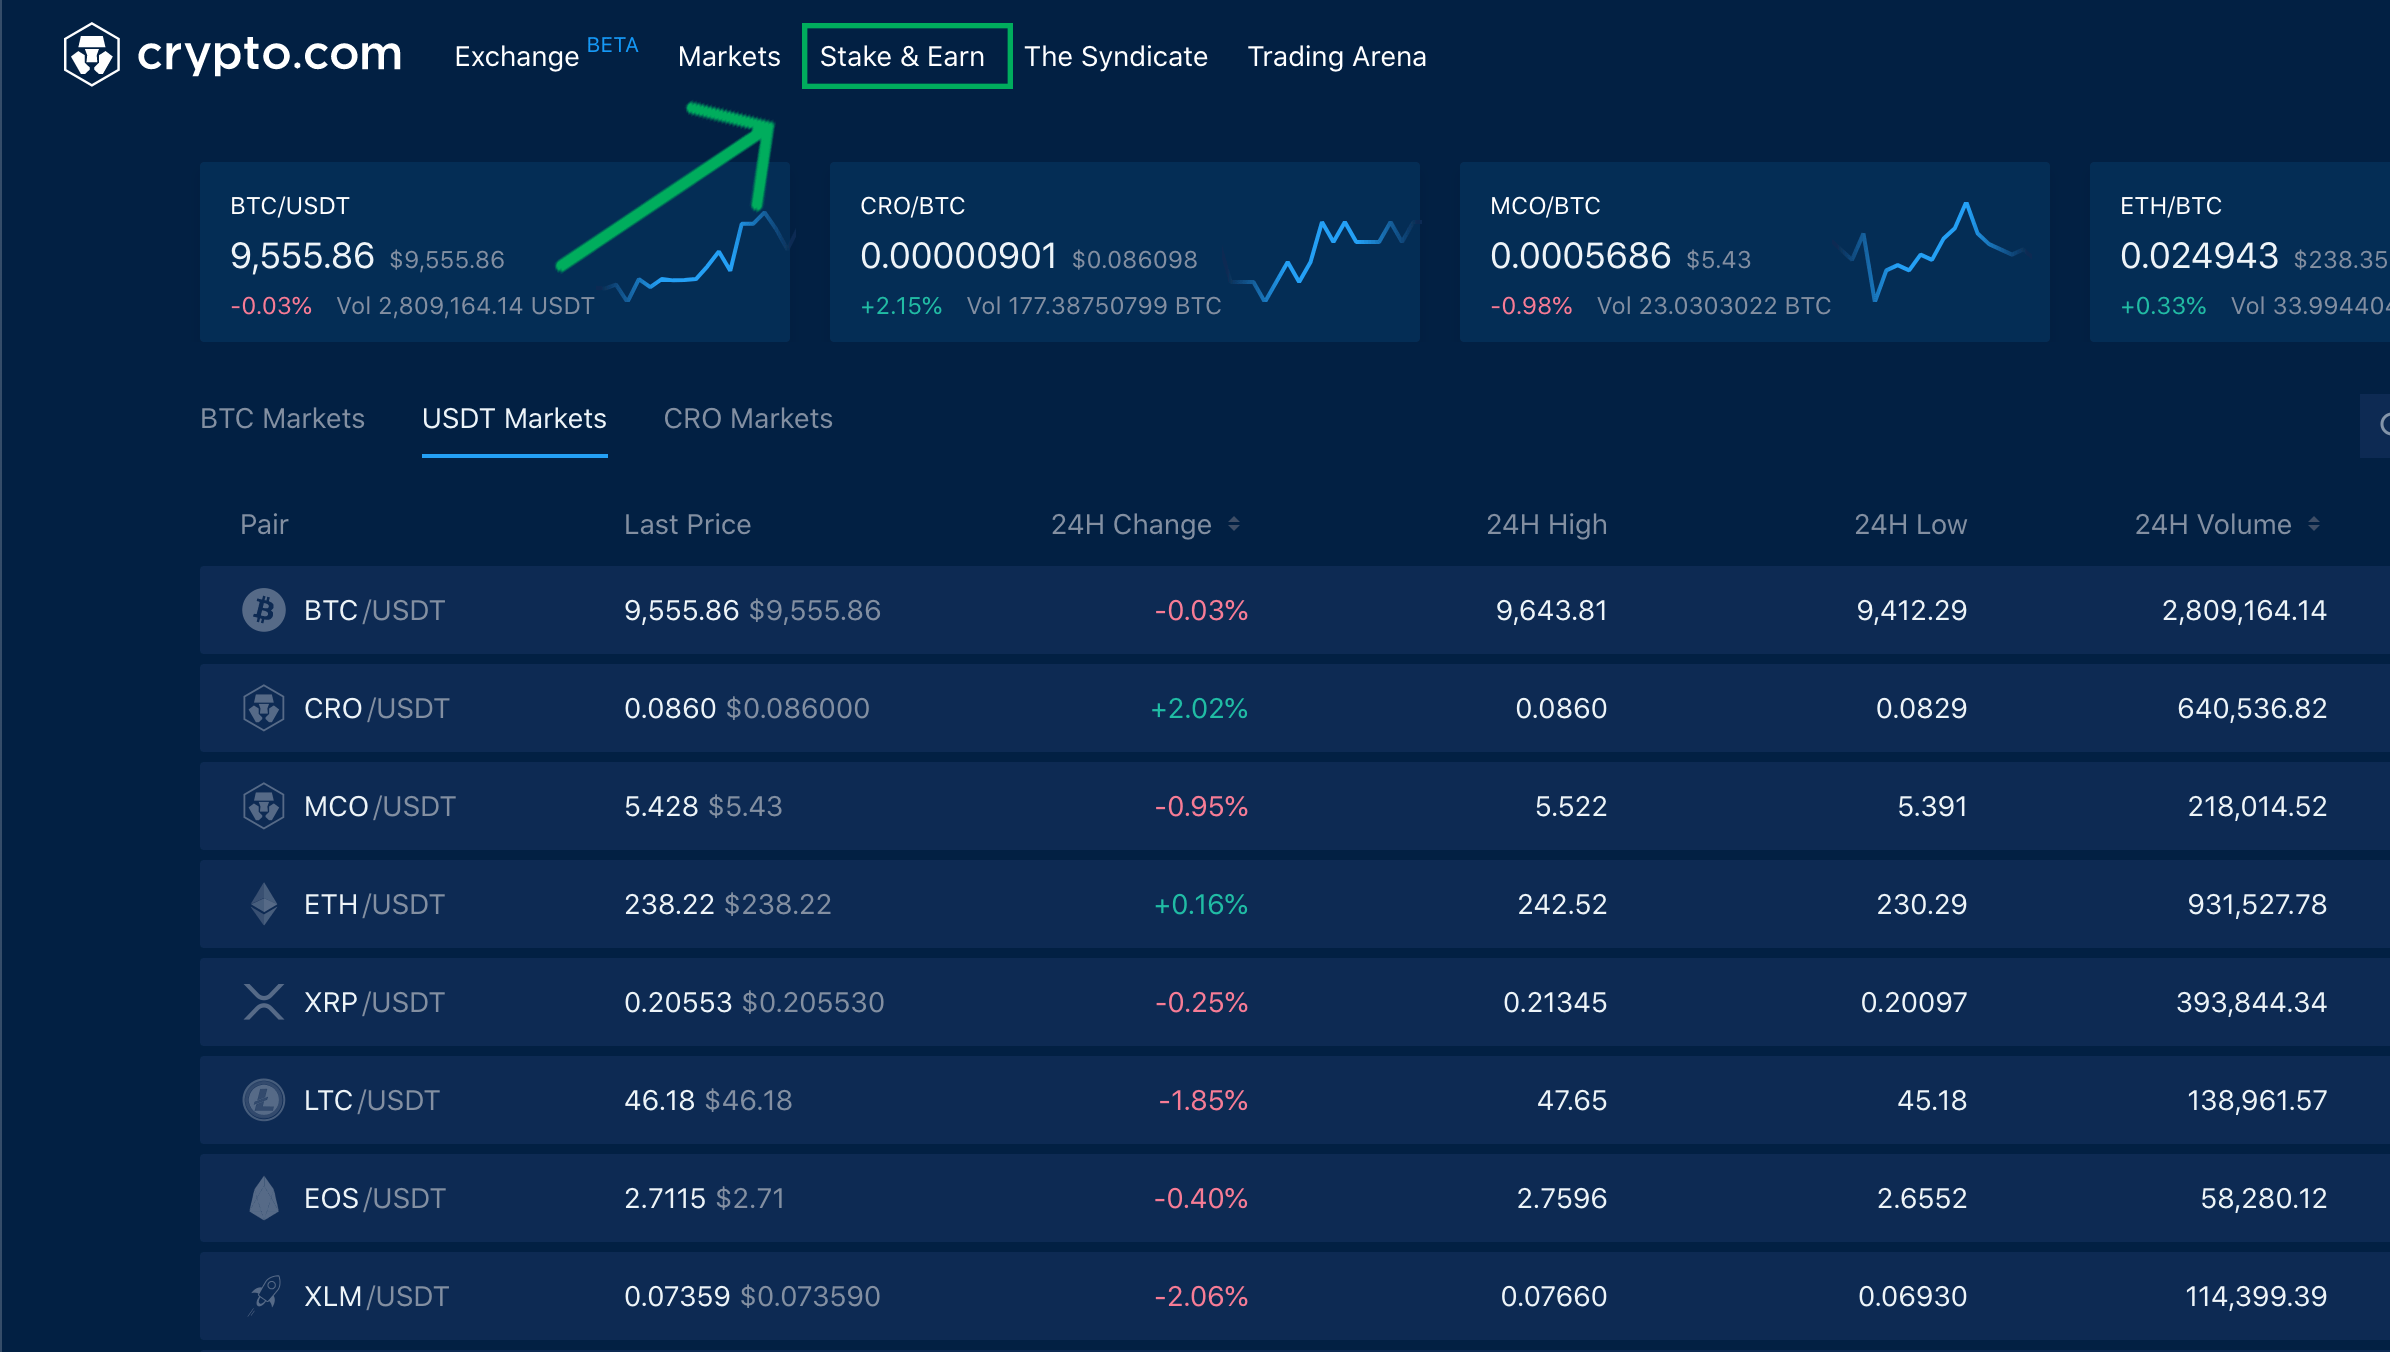Click 24H volume 58,280.12 for EOS
This screenshot has width=2390, height=1352.
pos(2264,1198)
